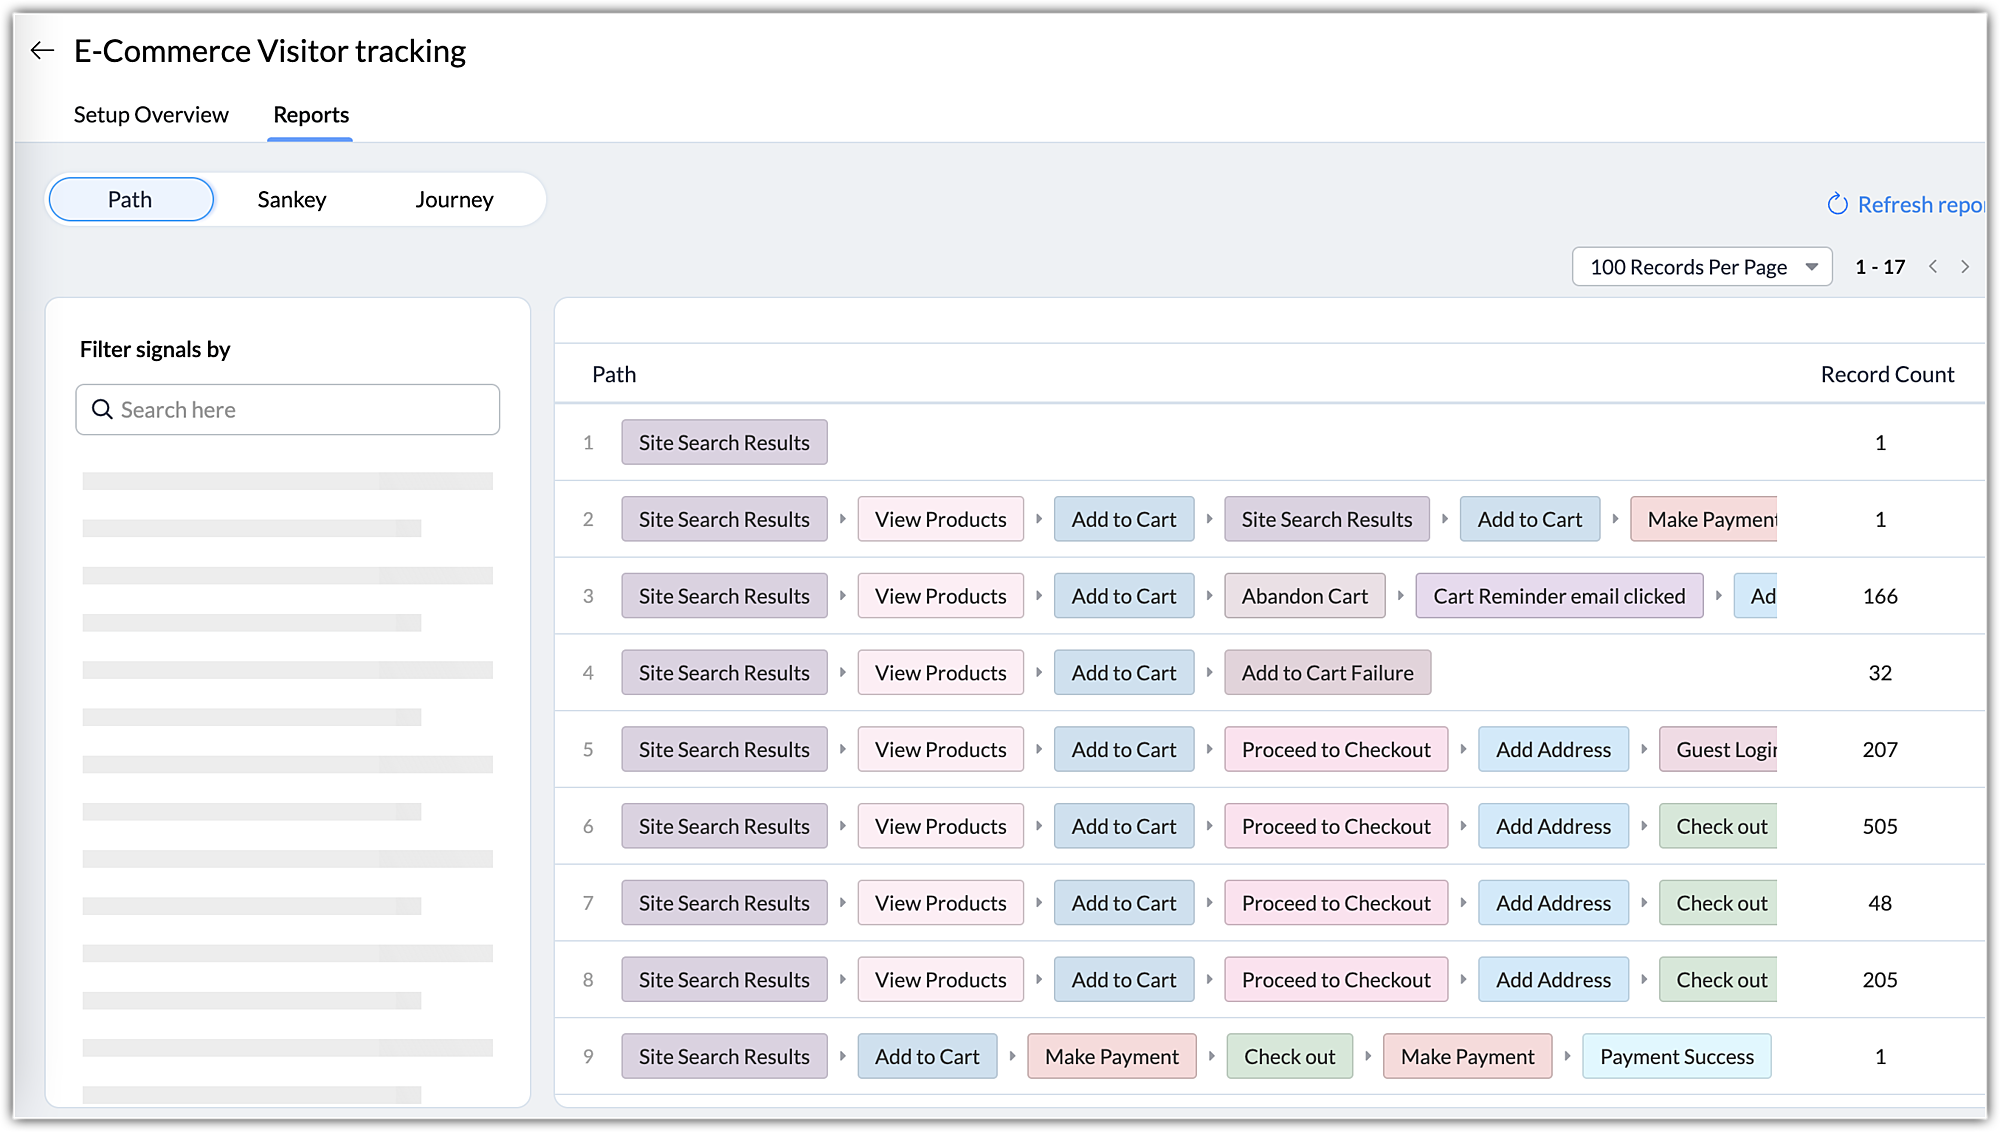Image resolution: width=2000 pixels, height=1132 pixels.
Task: Select the Reports tab
Action: tap(310, 114)
